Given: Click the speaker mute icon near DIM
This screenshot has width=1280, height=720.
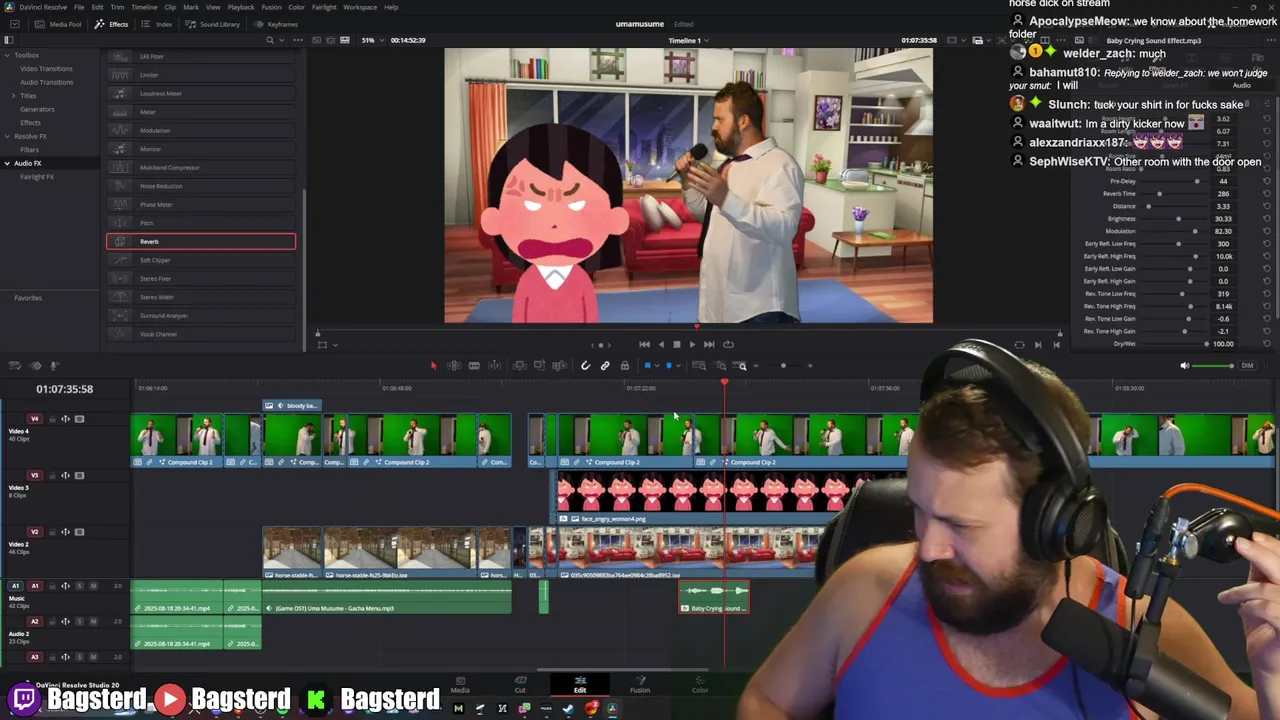Looking at the screenshot, I should (1185, 366).
